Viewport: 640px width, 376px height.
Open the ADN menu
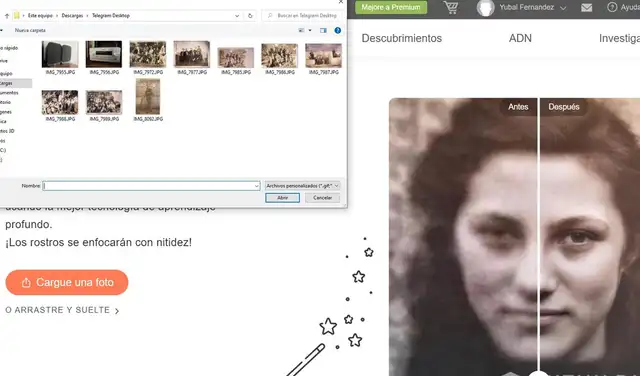pos(520,38)
